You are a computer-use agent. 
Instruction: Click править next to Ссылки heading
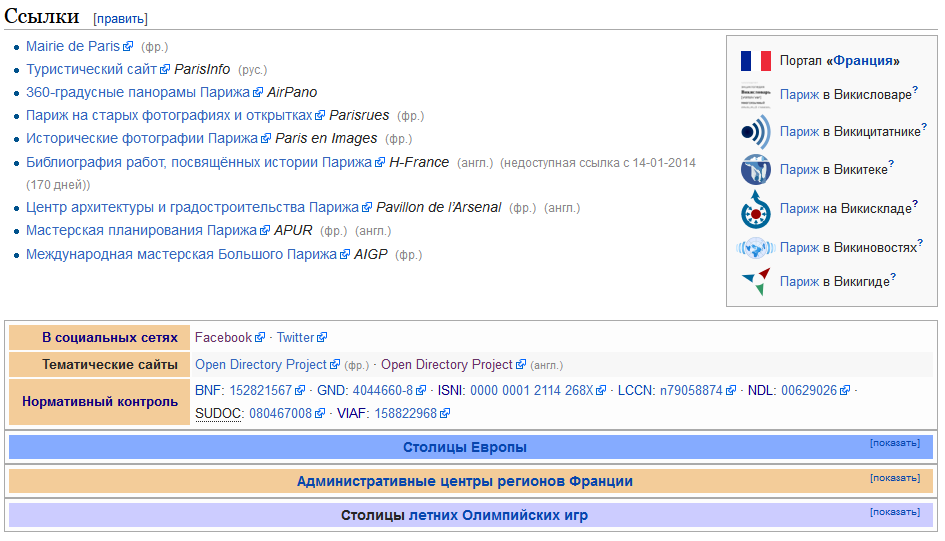(120, 19)
